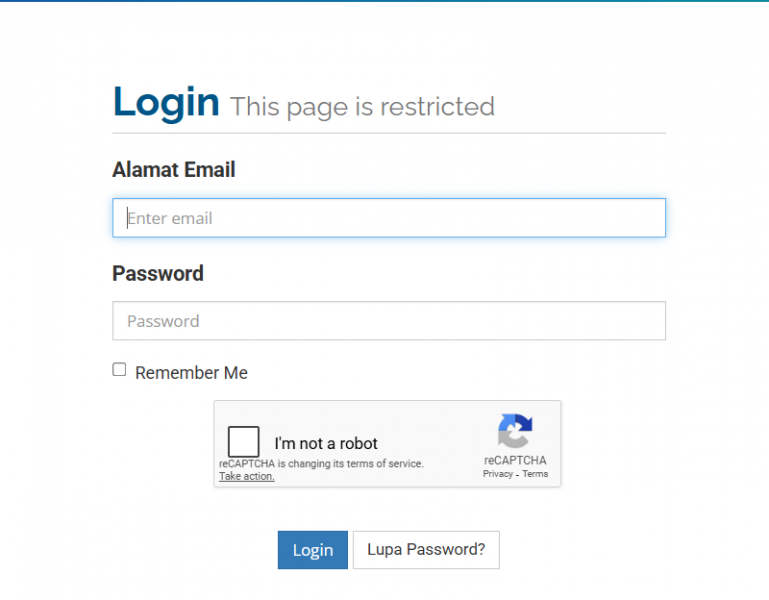Open the reCAPTCHA Terms link
This screenshot has width=769, height=600.
pyautogui.click(x=535, y=474)
